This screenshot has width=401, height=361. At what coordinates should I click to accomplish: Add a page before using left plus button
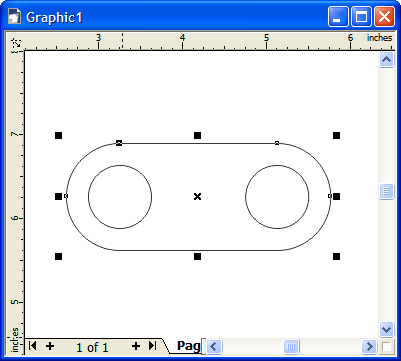pyautogui.click(x=50, y=346)
